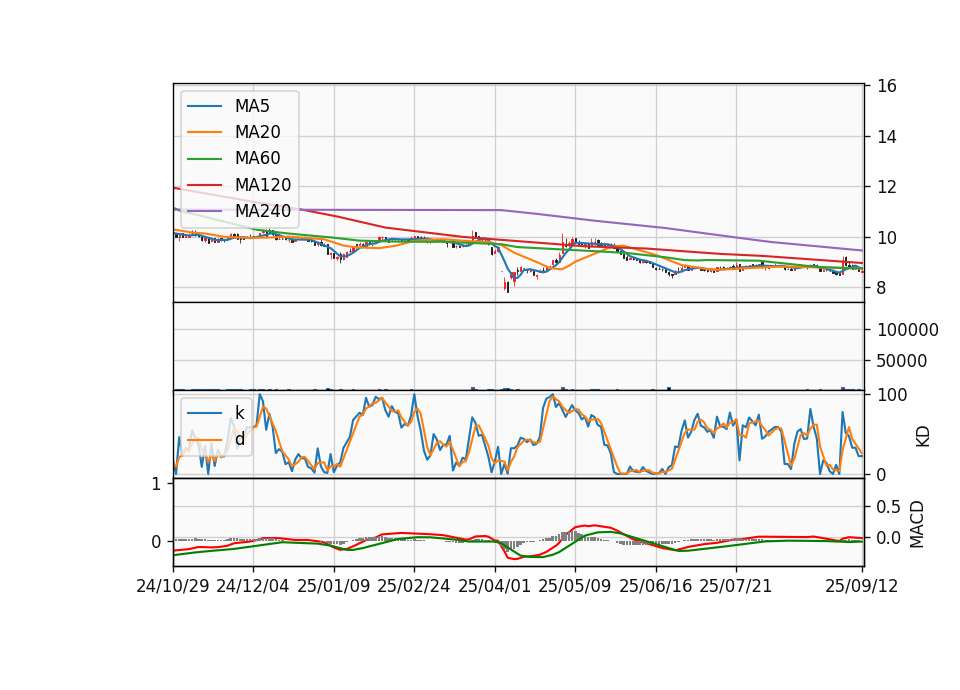Click the MACD right axis value 0.5
The height and width of the screenshot is (690, 960).
(x=889, y=507)
